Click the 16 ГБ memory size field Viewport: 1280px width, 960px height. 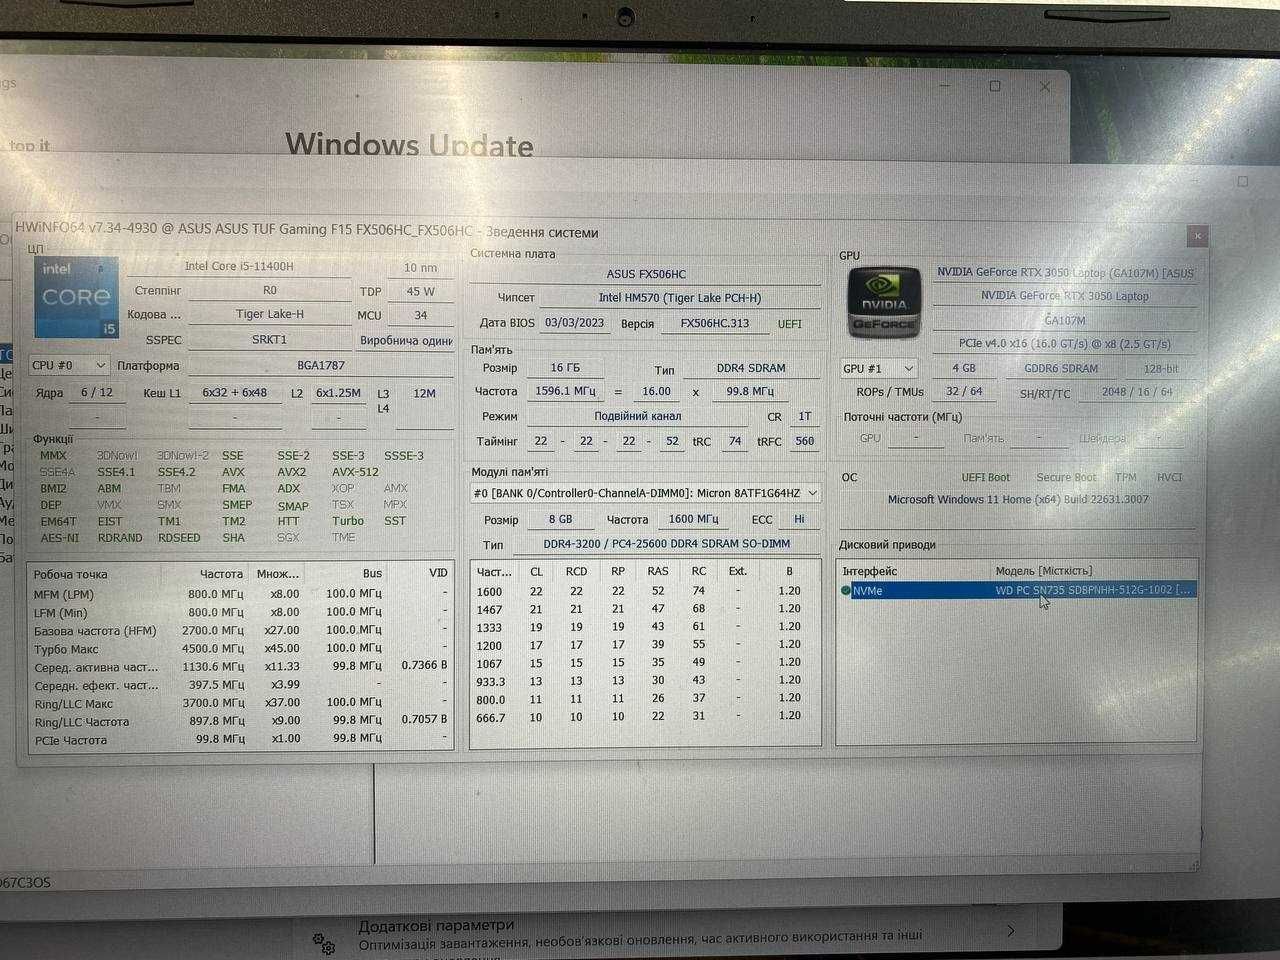tap(565, 368)
